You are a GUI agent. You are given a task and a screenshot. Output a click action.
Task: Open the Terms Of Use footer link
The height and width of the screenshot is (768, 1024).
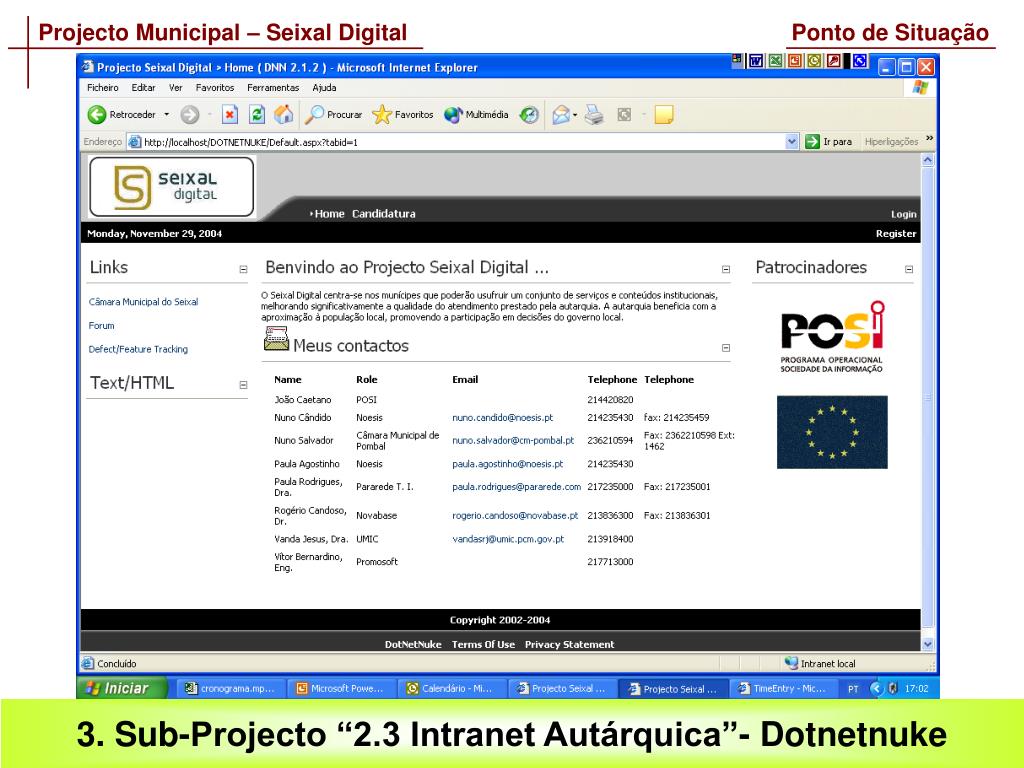tap(483, 645)
